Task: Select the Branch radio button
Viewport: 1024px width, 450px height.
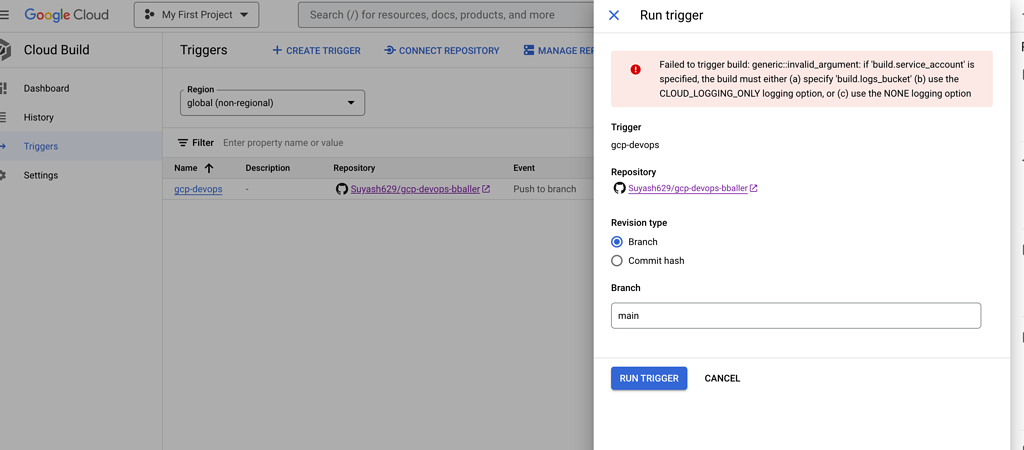Action: tap(617, 242)
